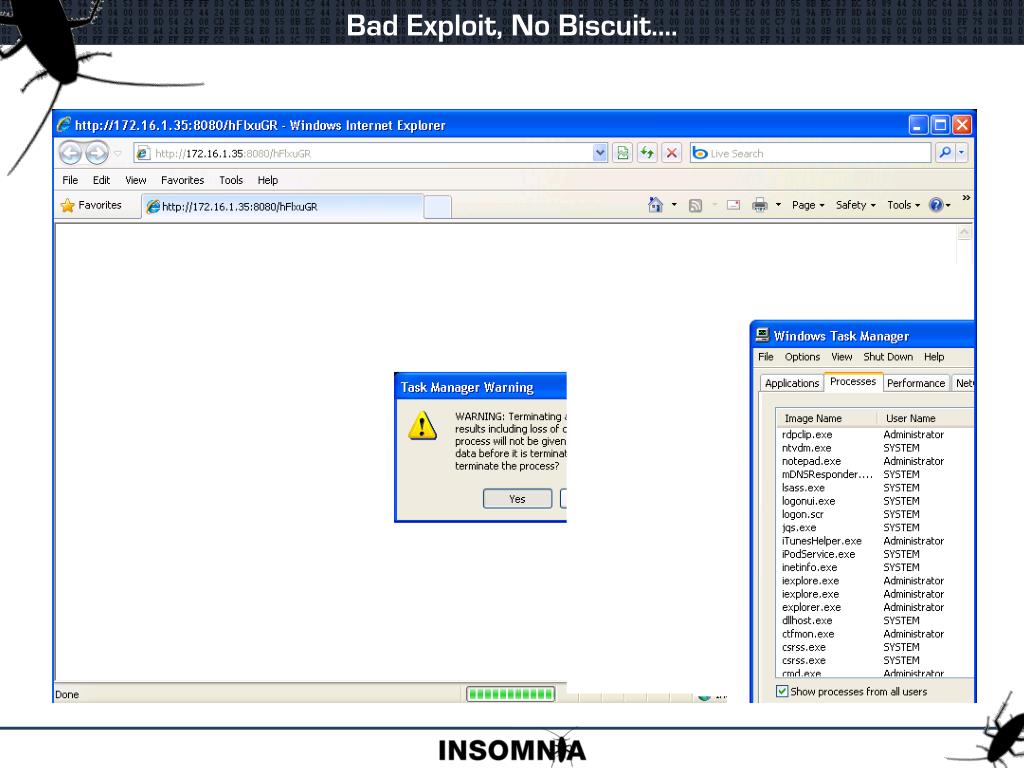Open the Safety dropdown menu

click(x=856, y=205)
